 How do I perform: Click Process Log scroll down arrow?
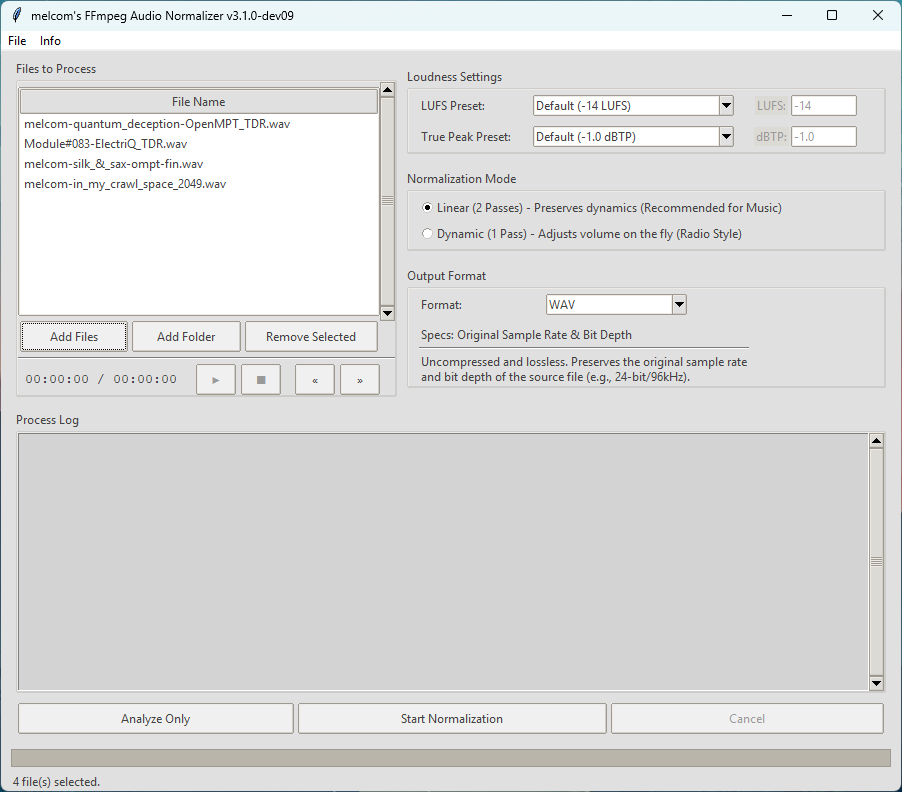click(x=876, y=683)
